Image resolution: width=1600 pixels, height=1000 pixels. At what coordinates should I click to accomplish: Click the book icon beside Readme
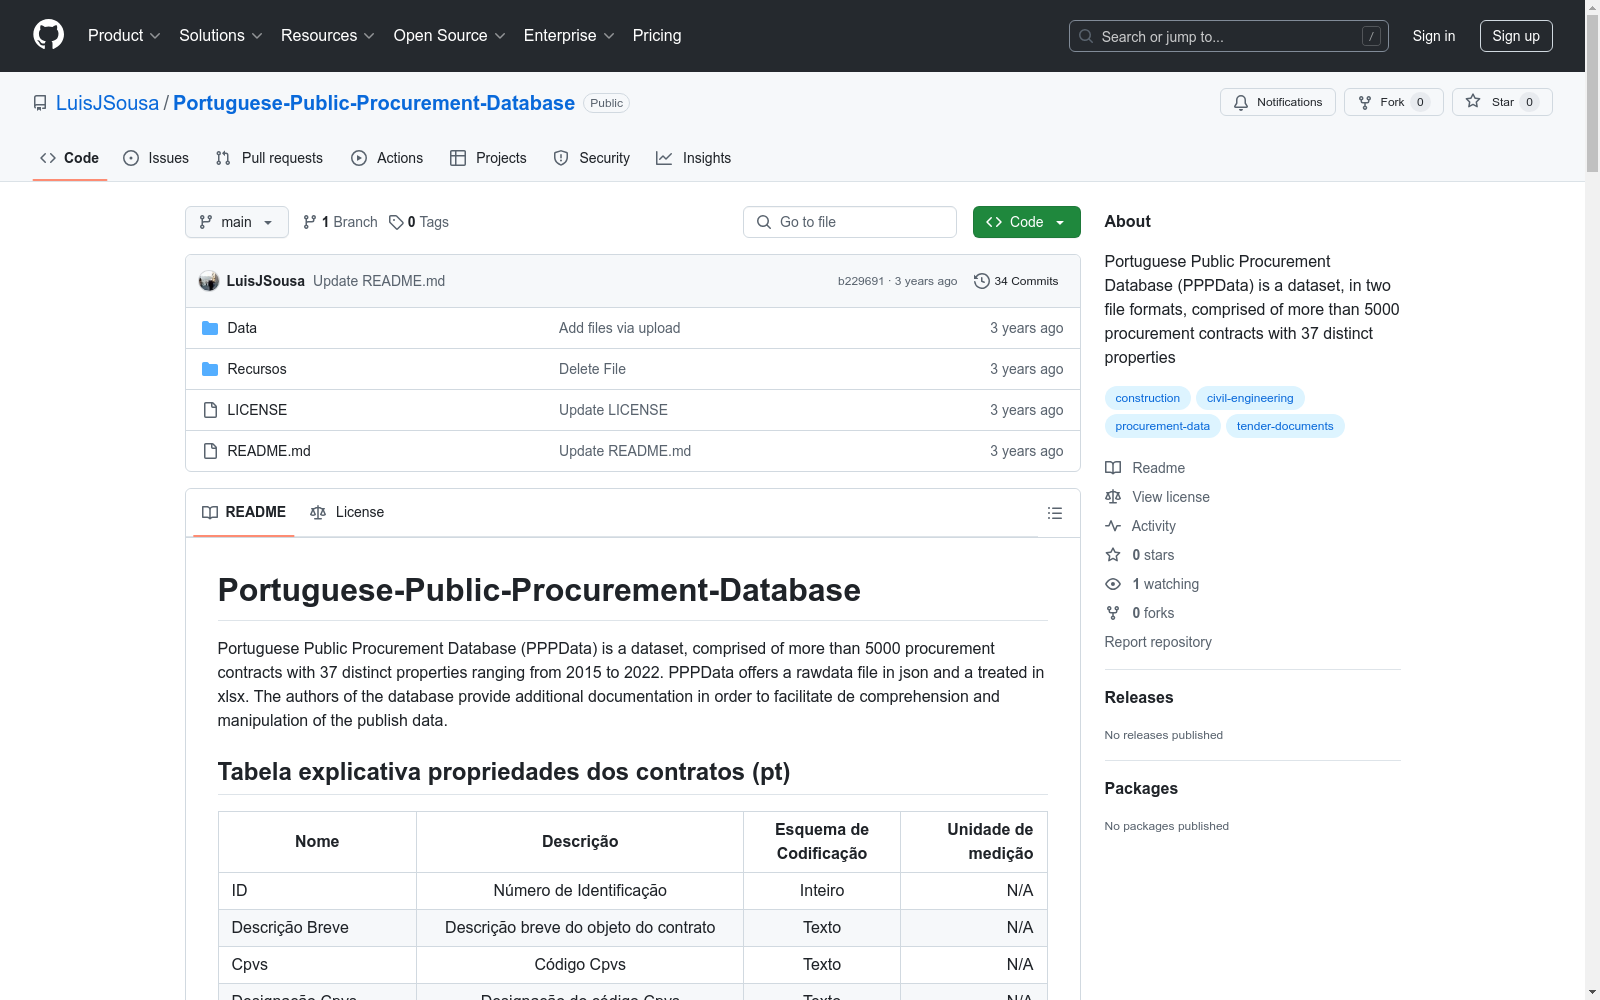click(x=1113, y=468)
